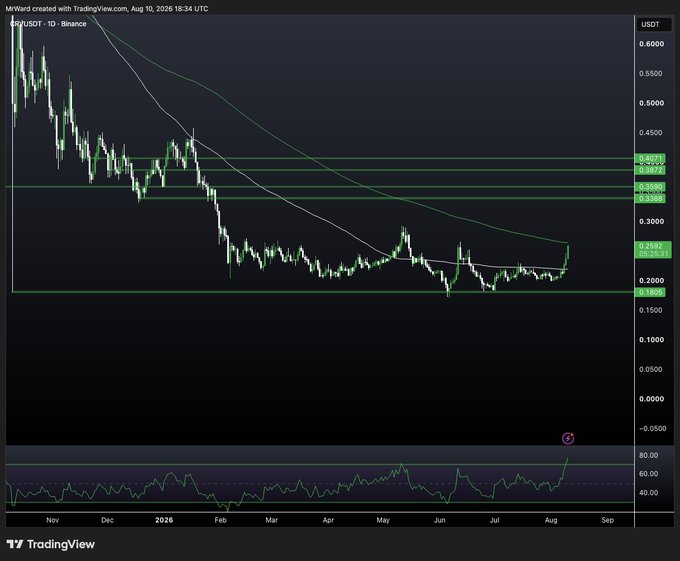This screenshot has height=561, width=680.
Task: Click the May label on time axis
Action: point(383,520)
